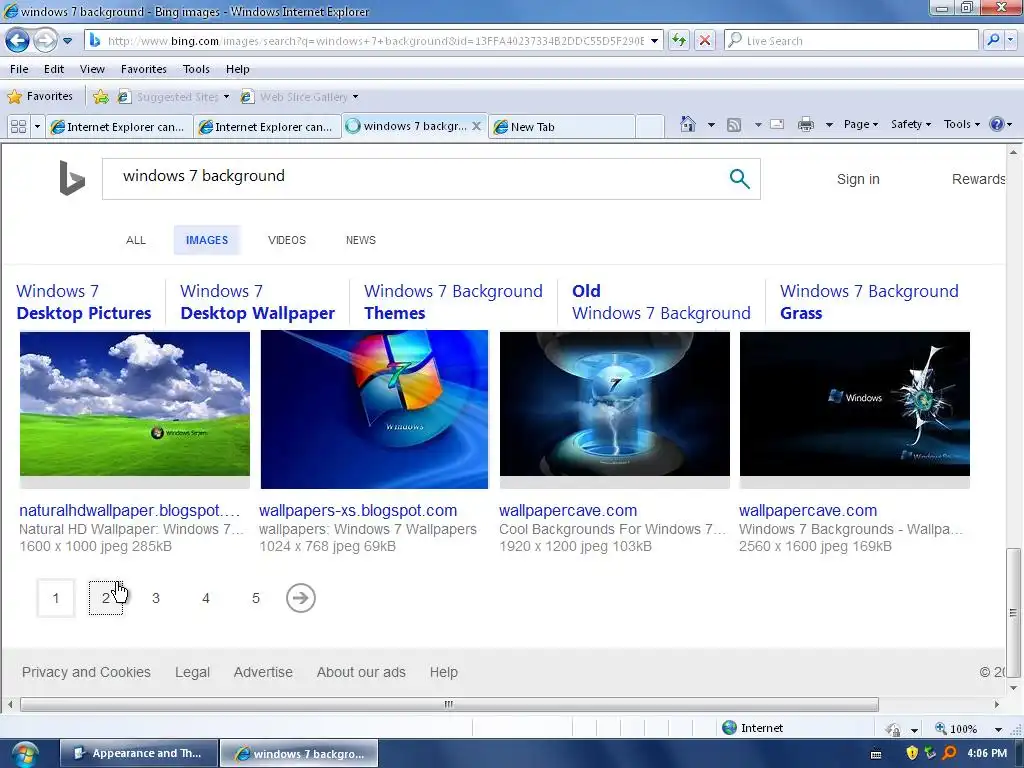Click the next page circled arrow
Screen dimensions: 1024x768
tap(300, 598)
